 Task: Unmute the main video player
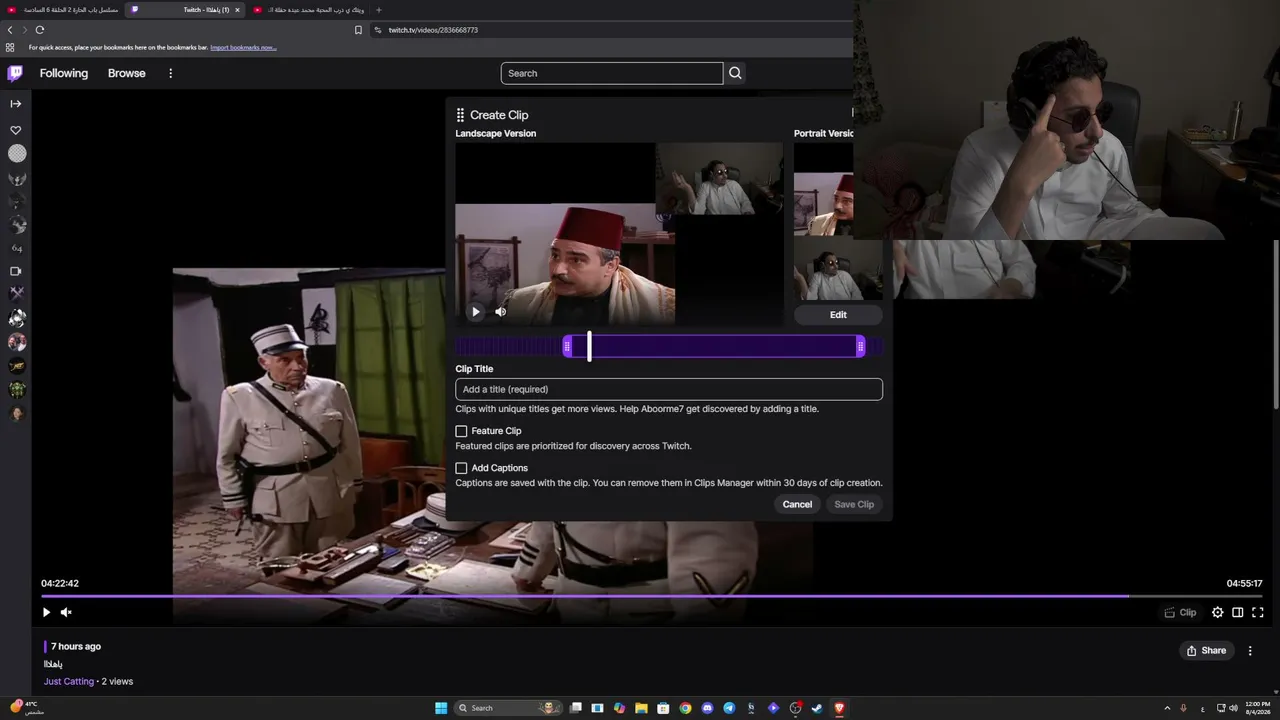(x=66, y=612)
